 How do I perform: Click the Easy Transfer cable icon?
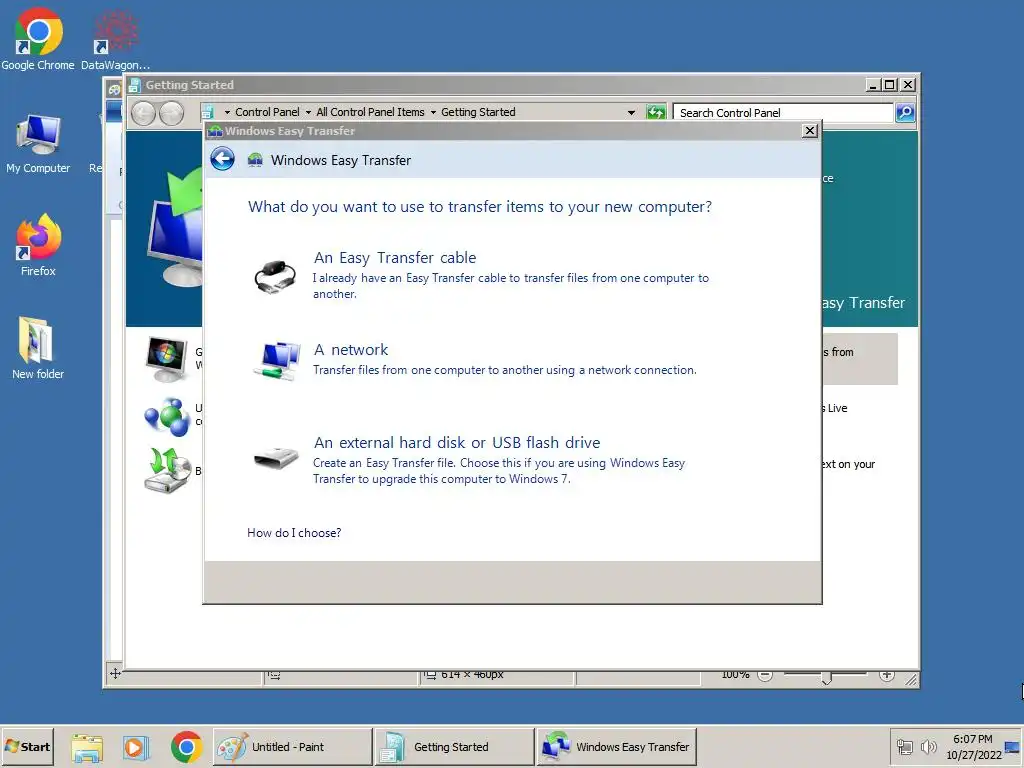(275, 277)
